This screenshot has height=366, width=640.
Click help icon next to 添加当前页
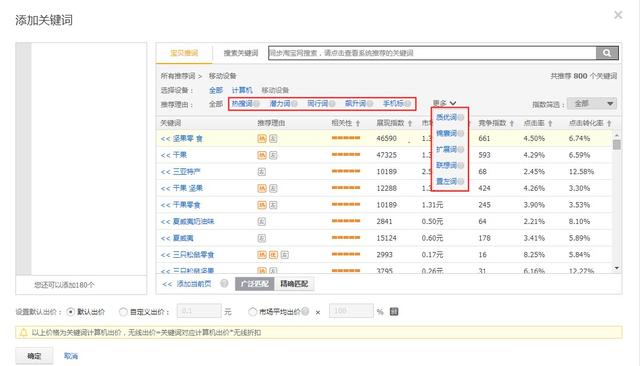(x=224, y=284)
